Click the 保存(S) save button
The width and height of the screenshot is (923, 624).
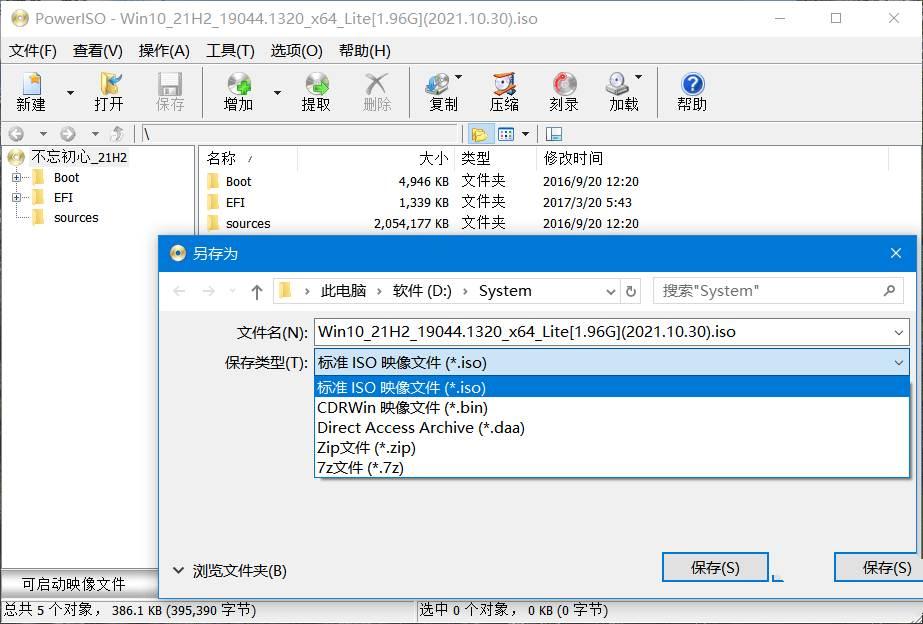click(x=714, y=567)
